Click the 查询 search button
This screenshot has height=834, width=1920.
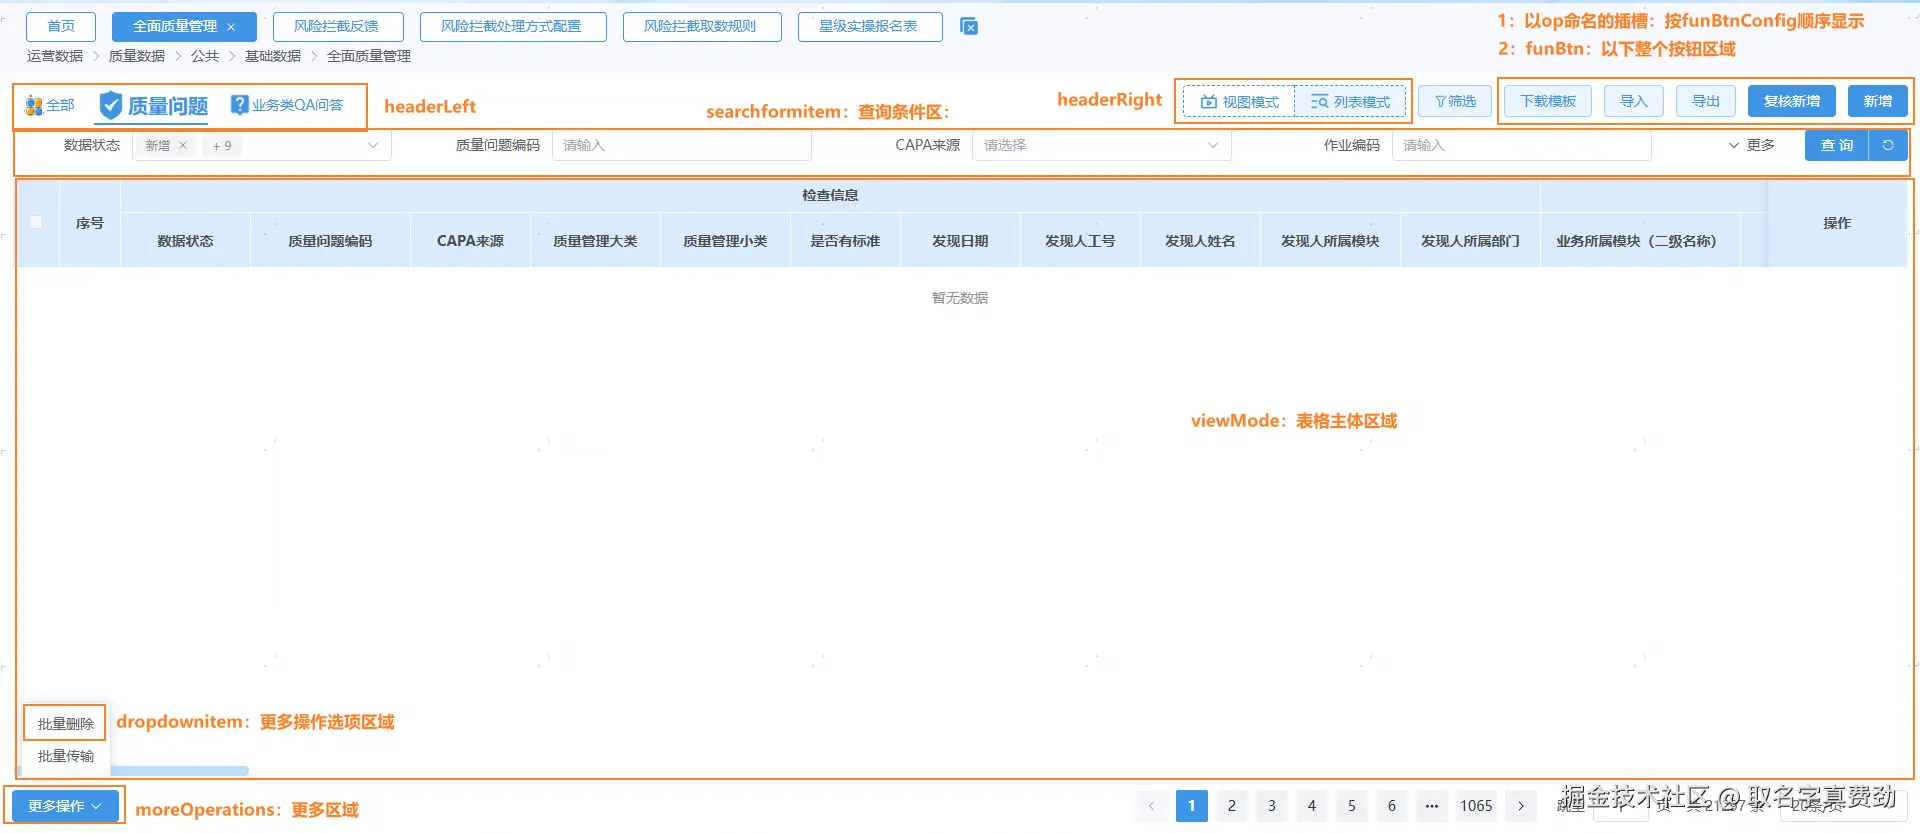point(1837,146)
